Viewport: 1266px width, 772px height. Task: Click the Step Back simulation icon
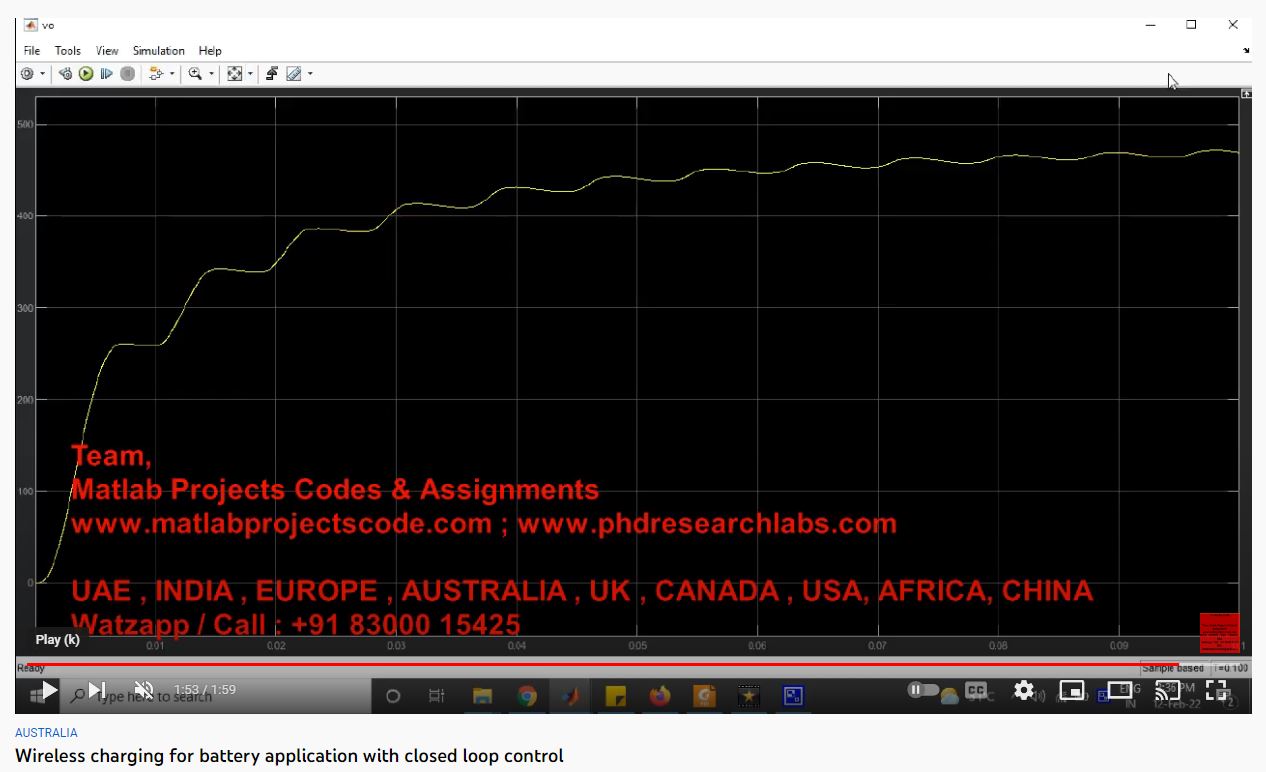pyautogui.click(x=66, y=74)
